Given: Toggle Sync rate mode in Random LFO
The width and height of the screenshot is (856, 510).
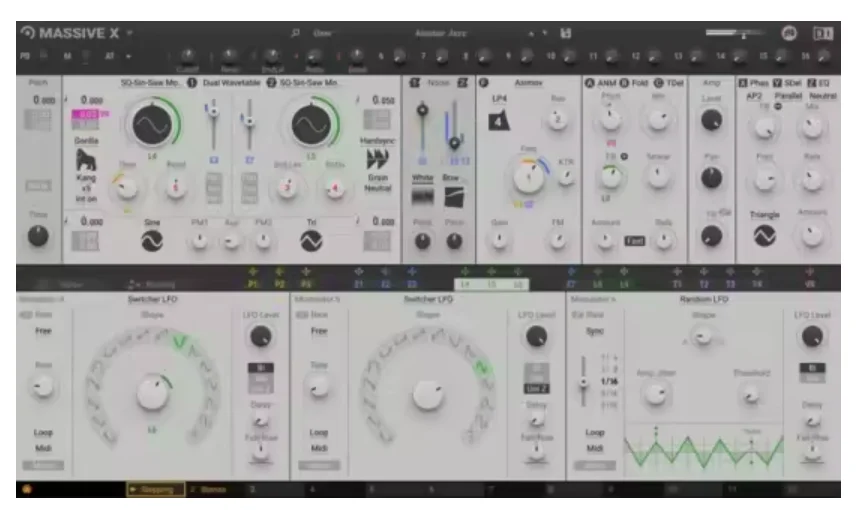Looking at the screenshot, I should [x=595, y=331].
